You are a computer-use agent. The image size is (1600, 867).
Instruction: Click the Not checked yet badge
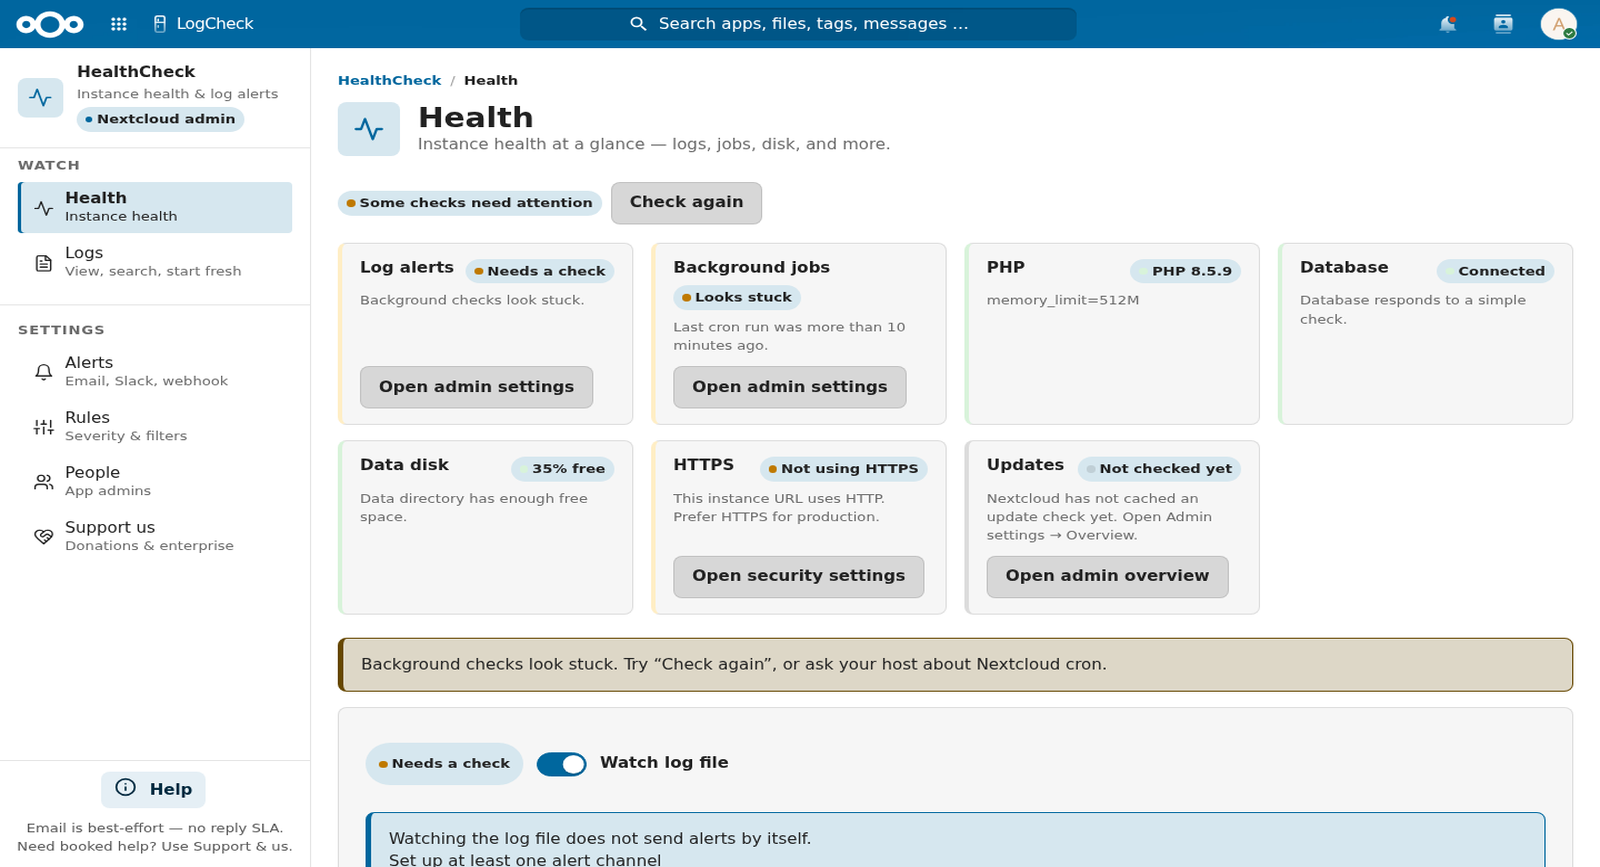click(1159, 469)
